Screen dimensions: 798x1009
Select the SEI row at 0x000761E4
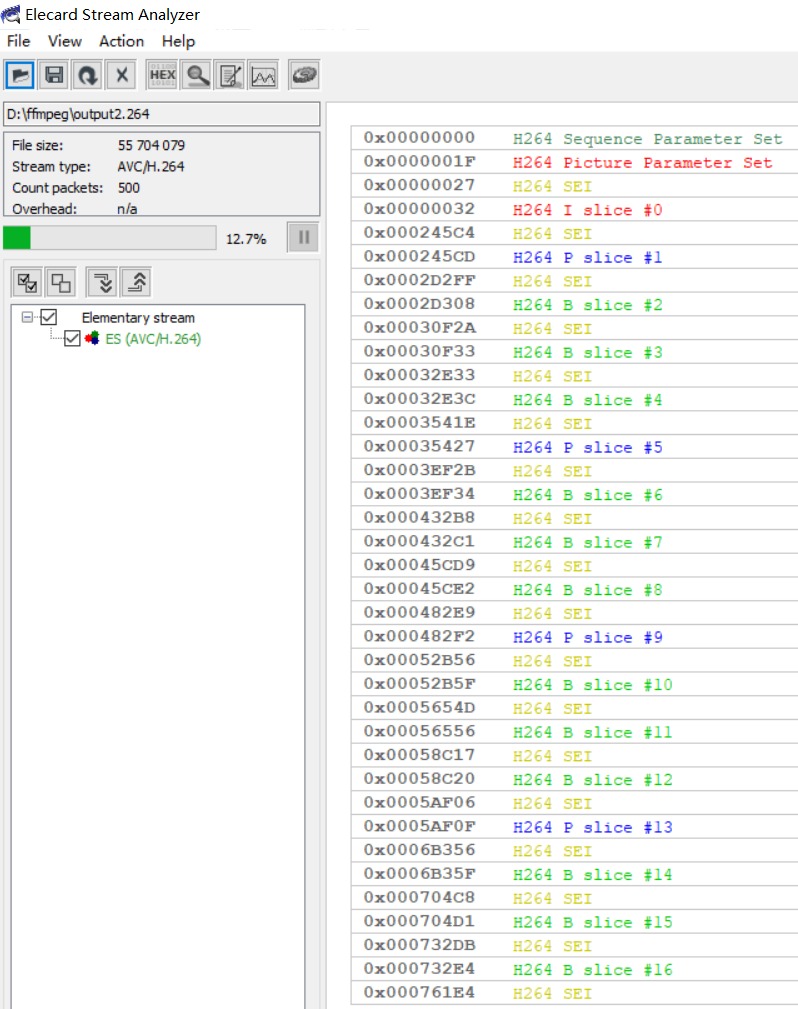(x=574, y=994)
